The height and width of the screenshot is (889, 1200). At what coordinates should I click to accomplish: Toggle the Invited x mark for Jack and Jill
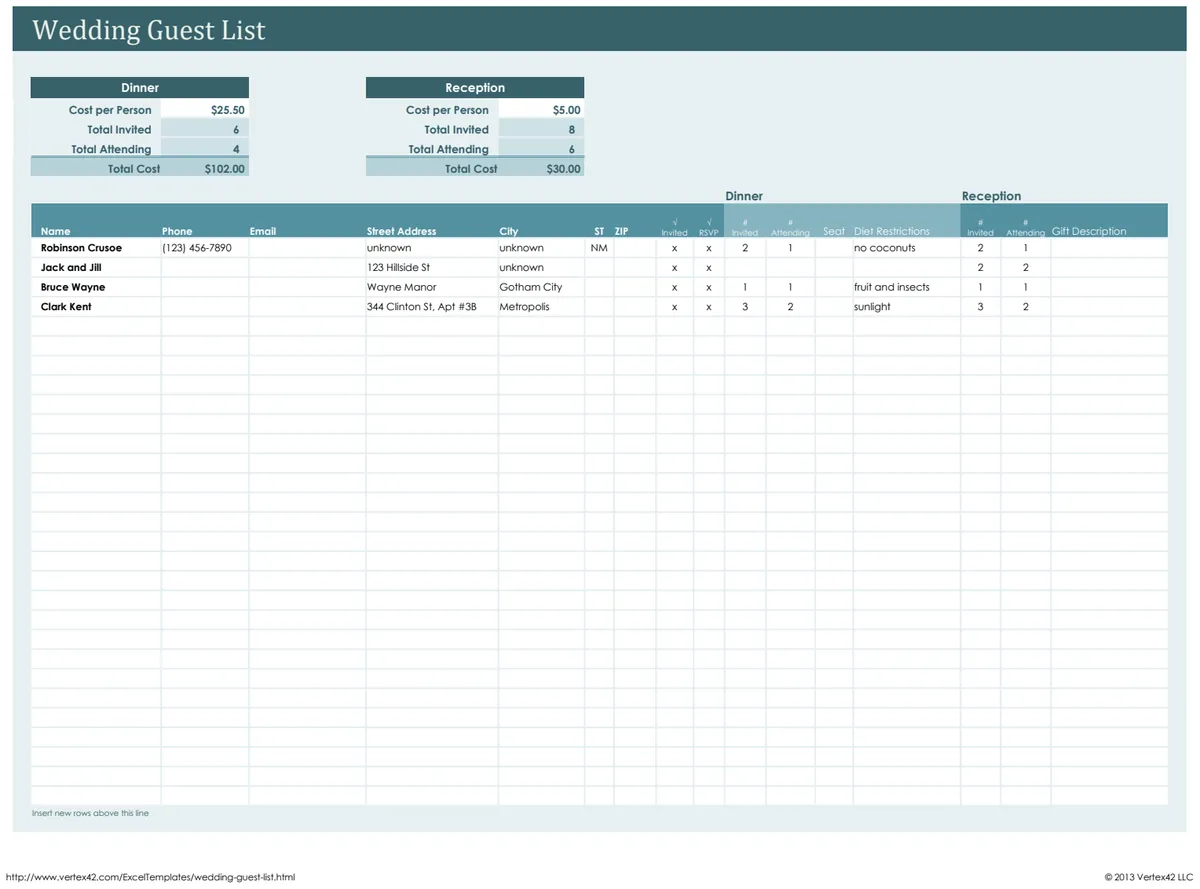675,268
